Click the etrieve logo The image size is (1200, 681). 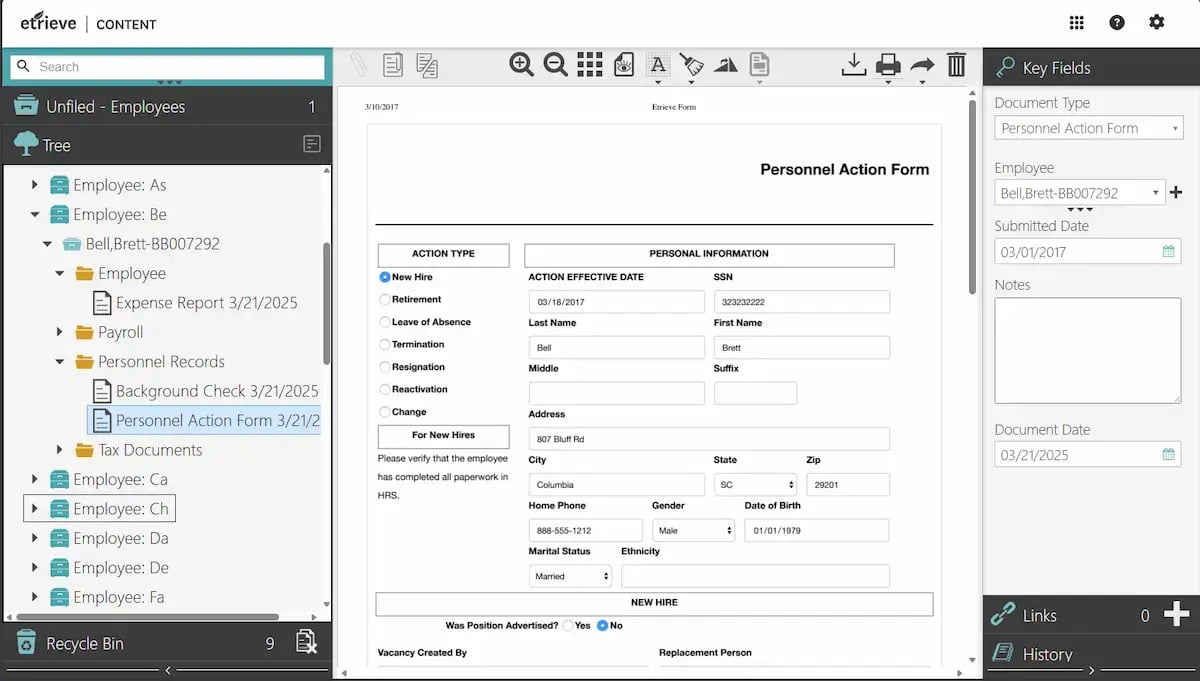coord(48,21)
